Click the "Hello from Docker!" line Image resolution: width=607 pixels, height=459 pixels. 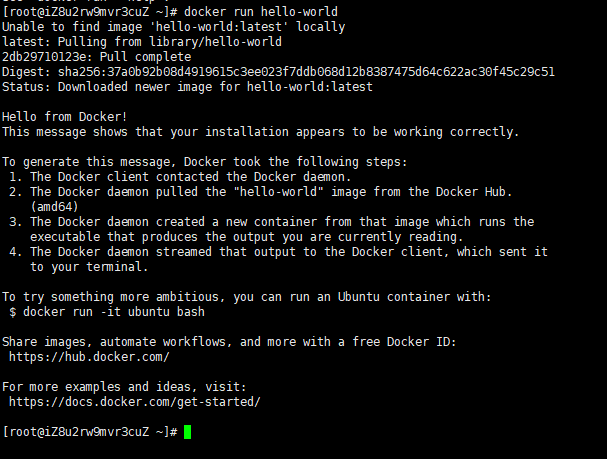[x=68, y=116]
